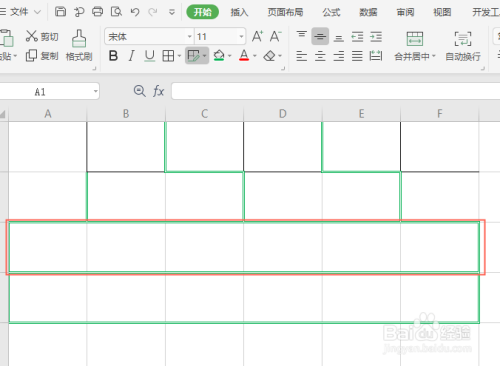This screenshot has height=366, width=500.
Task: Expand the eraser clear dropdown arrow
Action: (x=280, y=56)
